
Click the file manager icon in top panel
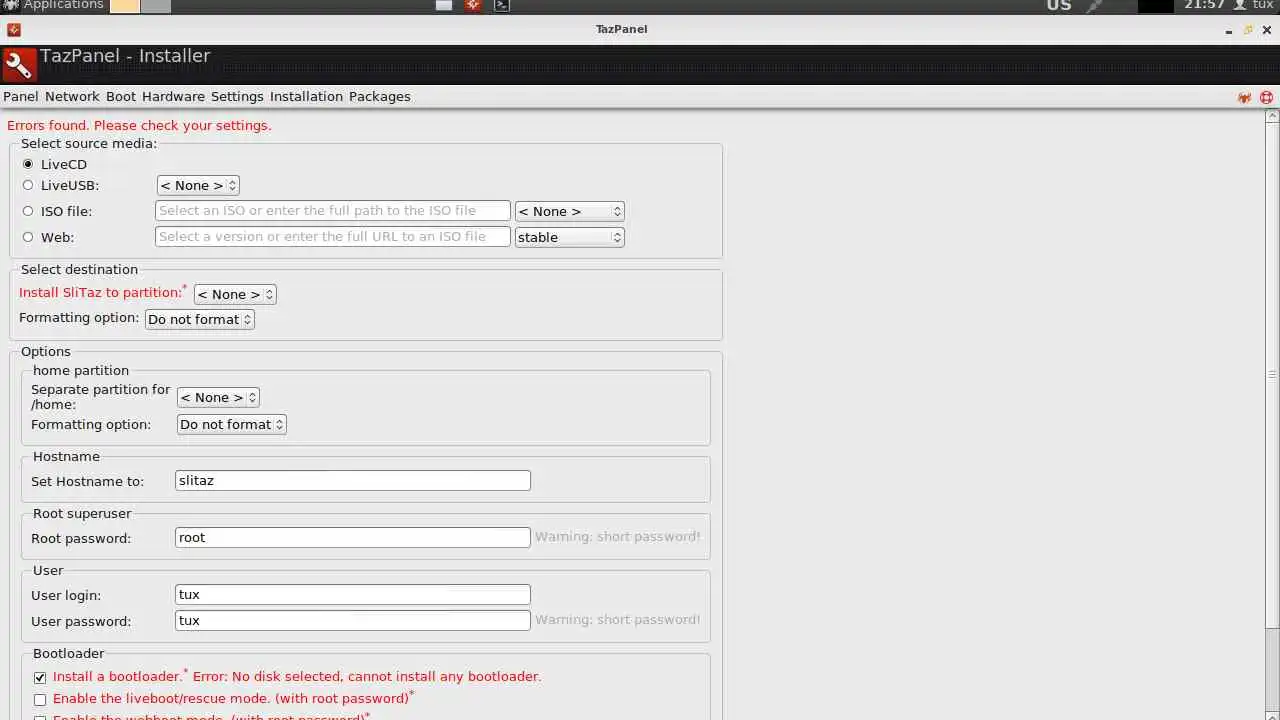tap(445, 5)
